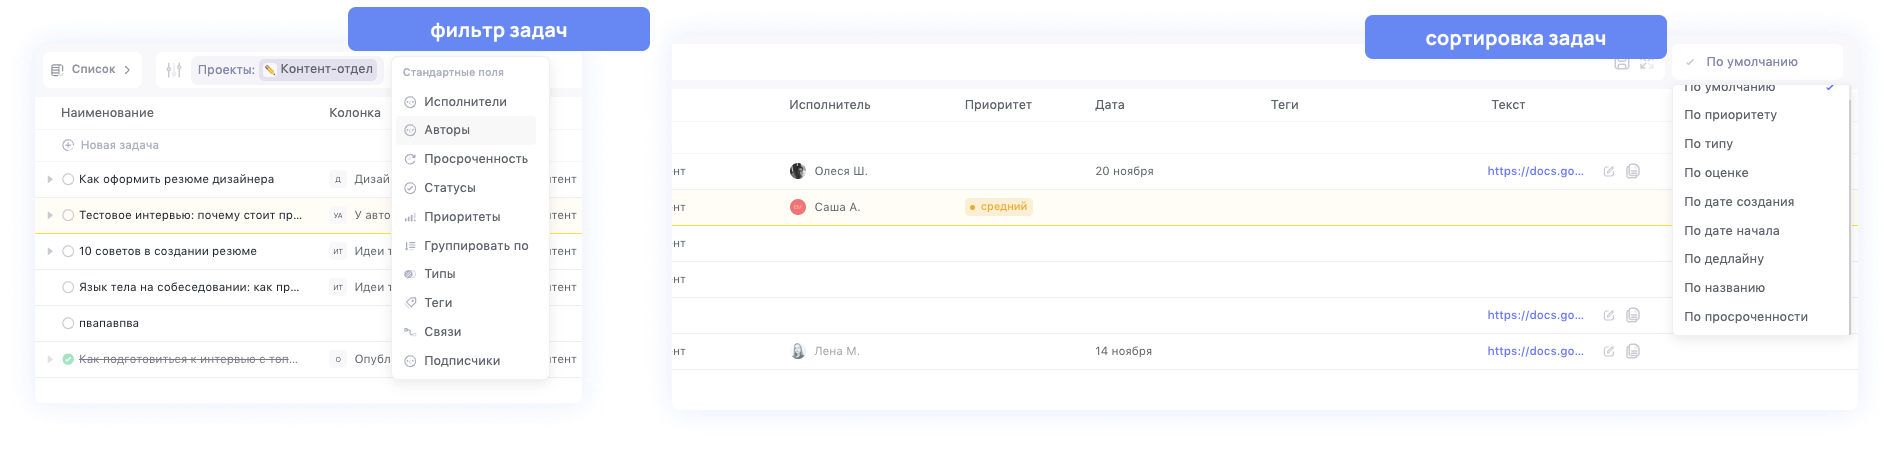Open the Список view switcher
1884x471 pixels.
coord(91,70)
